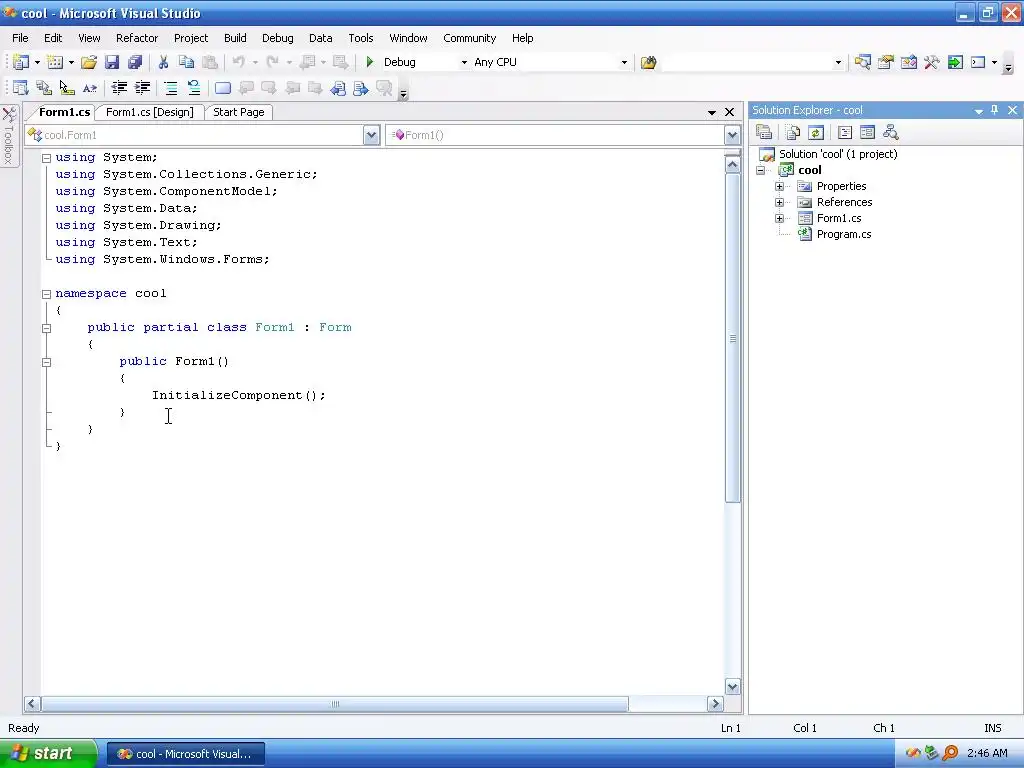Move to next bookmark in document
1024x768 pixels.
click(x=361, y=88)
